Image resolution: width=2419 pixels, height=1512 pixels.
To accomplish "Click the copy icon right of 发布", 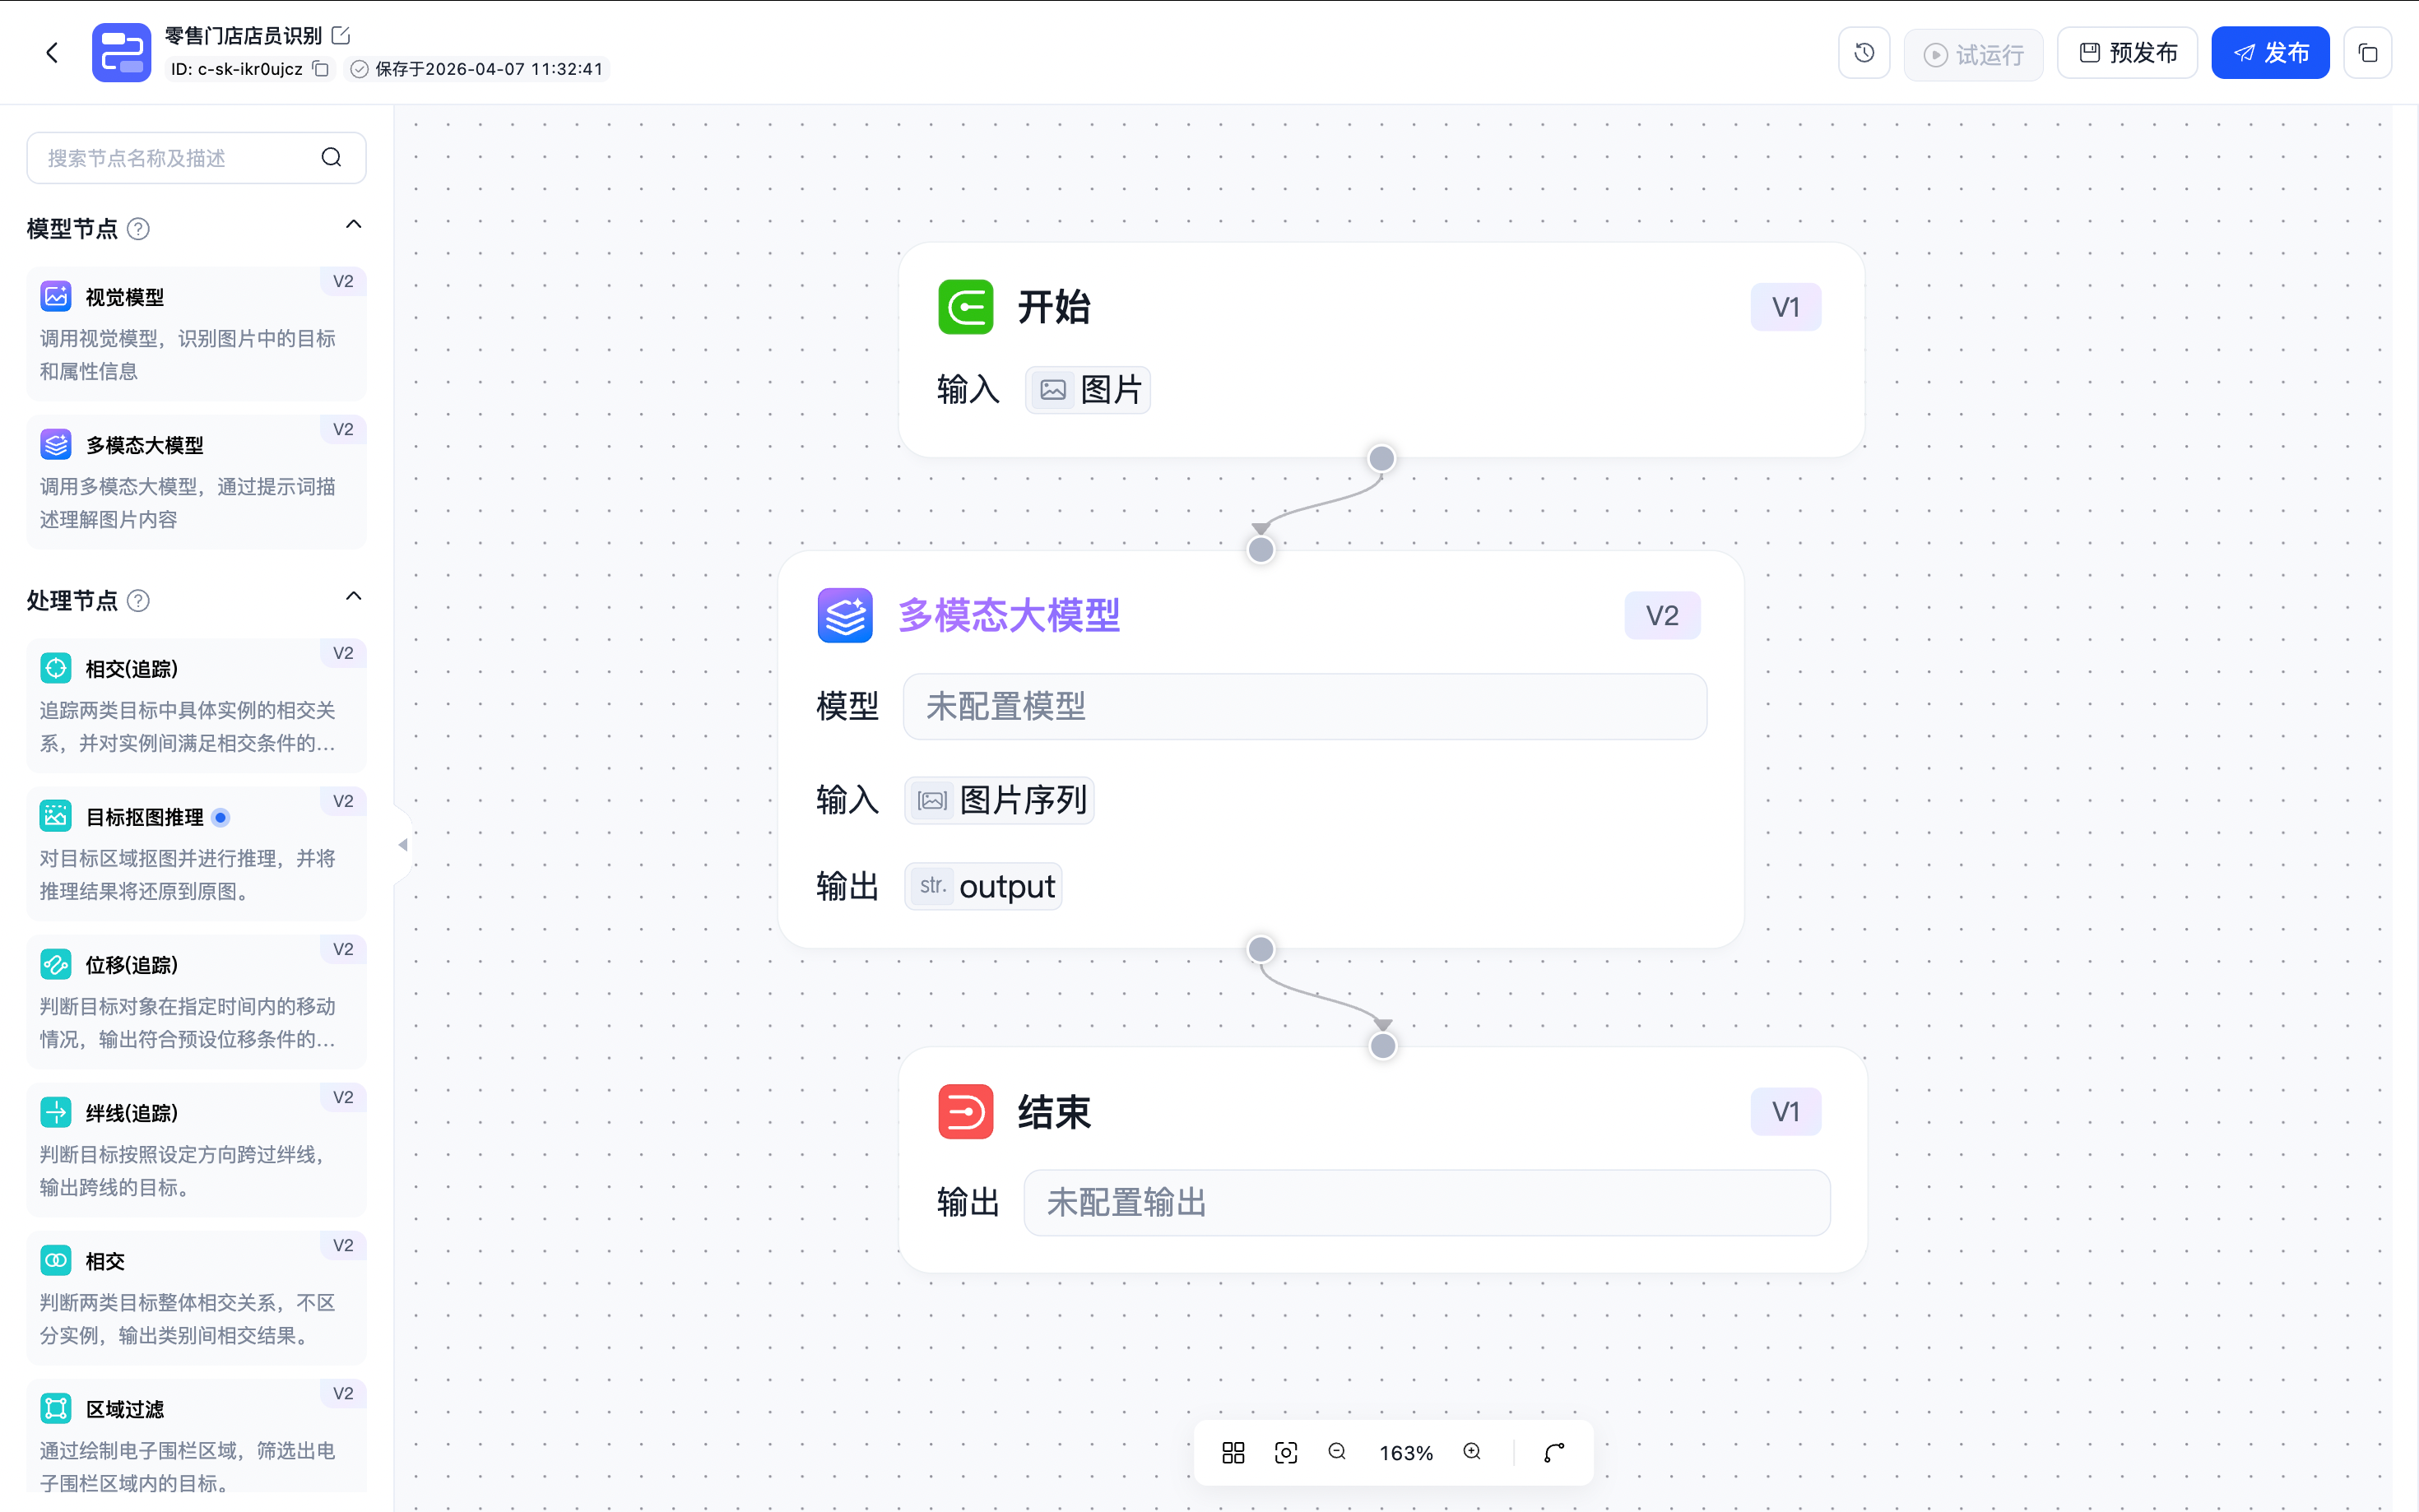I will [x=2367, y=53].
